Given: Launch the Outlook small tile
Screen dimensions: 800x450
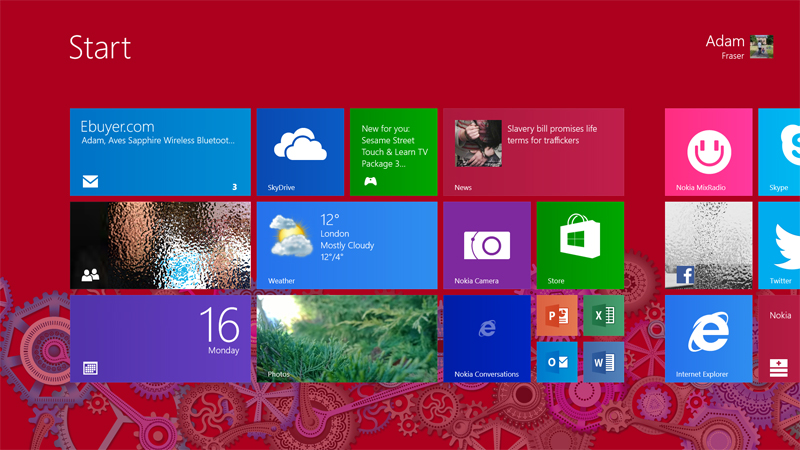Looking at the screenshot, I should (x=557, y=362).
